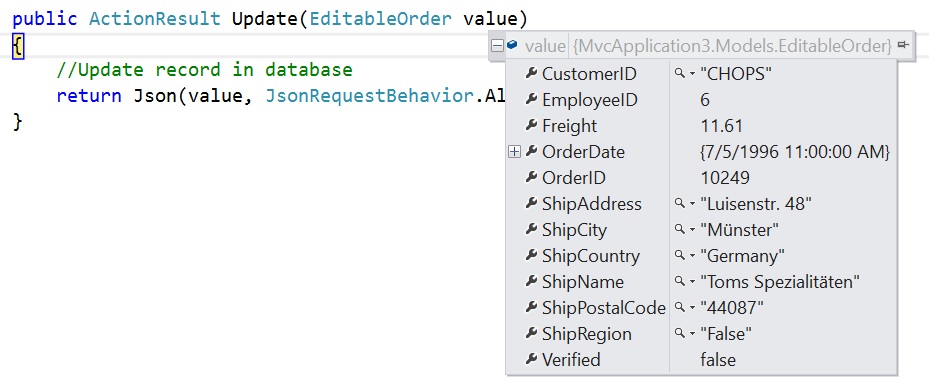Image resolution: width=929 pixels, height=391 pixels.
Task: Click the highlighted opening brace in code
Action: 18,46
